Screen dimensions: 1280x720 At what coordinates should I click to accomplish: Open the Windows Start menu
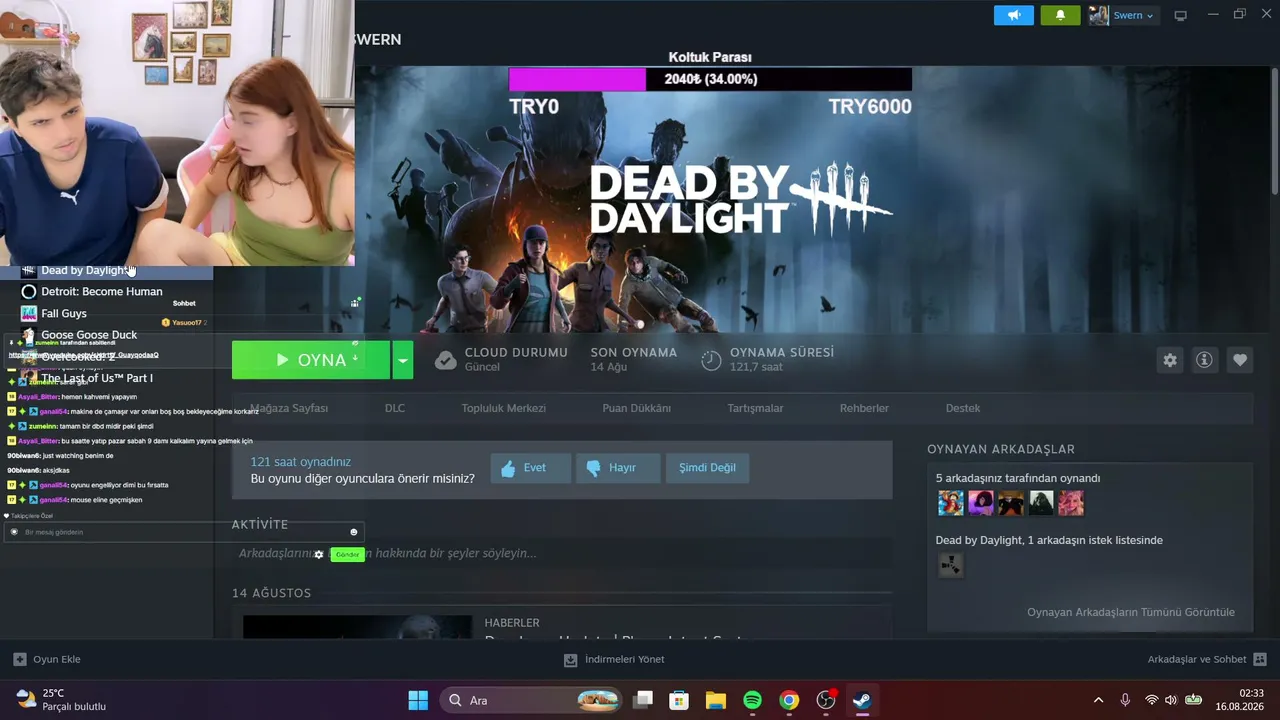pyautogui.click(x=418, y=700)
